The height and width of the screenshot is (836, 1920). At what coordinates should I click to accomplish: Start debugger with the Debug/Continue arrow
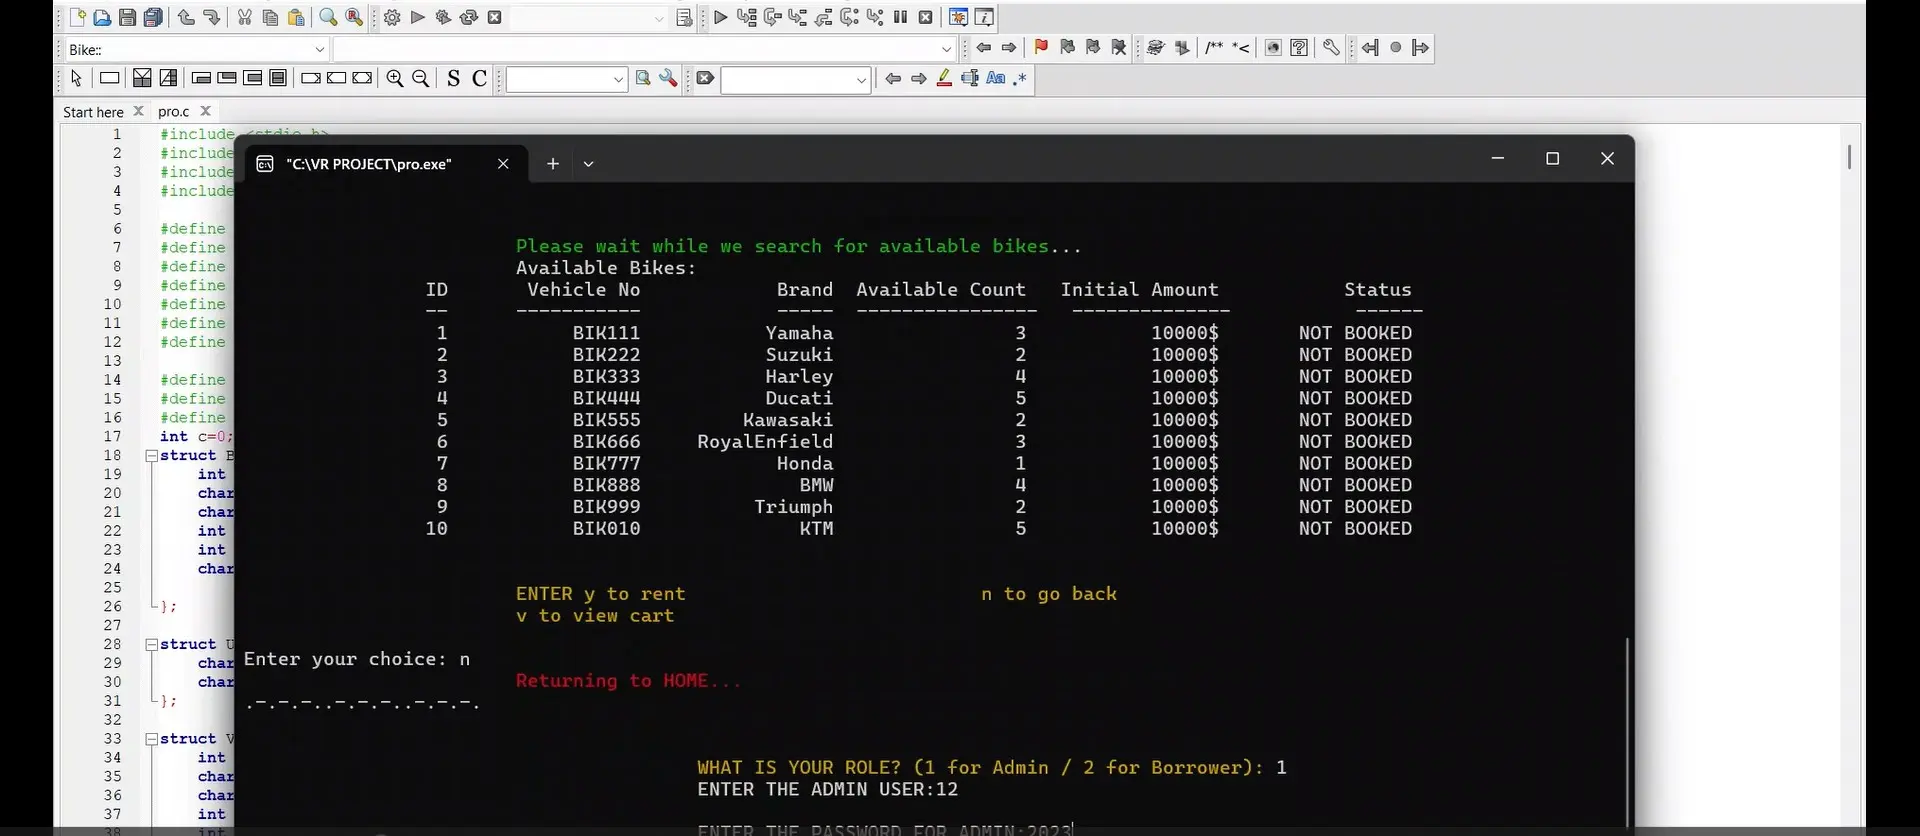pos(720,17)
